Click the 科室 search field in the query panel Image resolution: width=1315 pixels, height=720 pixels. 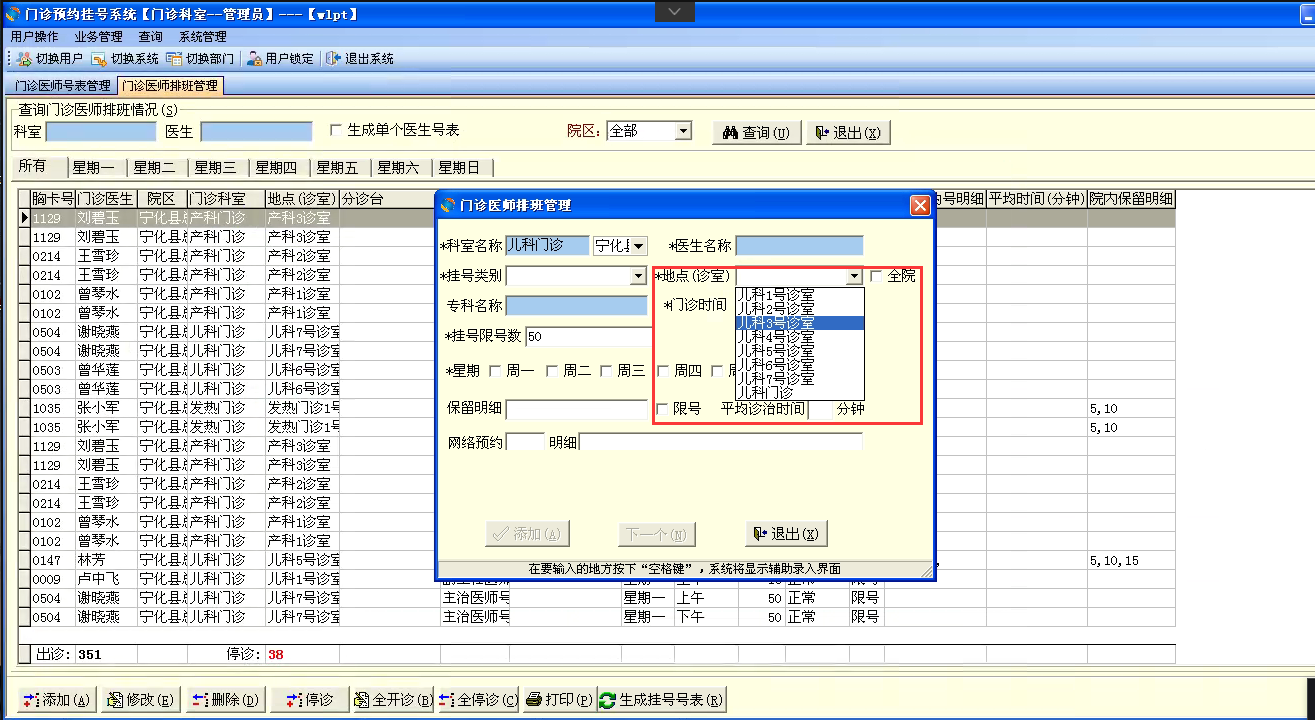pos(101,131)
